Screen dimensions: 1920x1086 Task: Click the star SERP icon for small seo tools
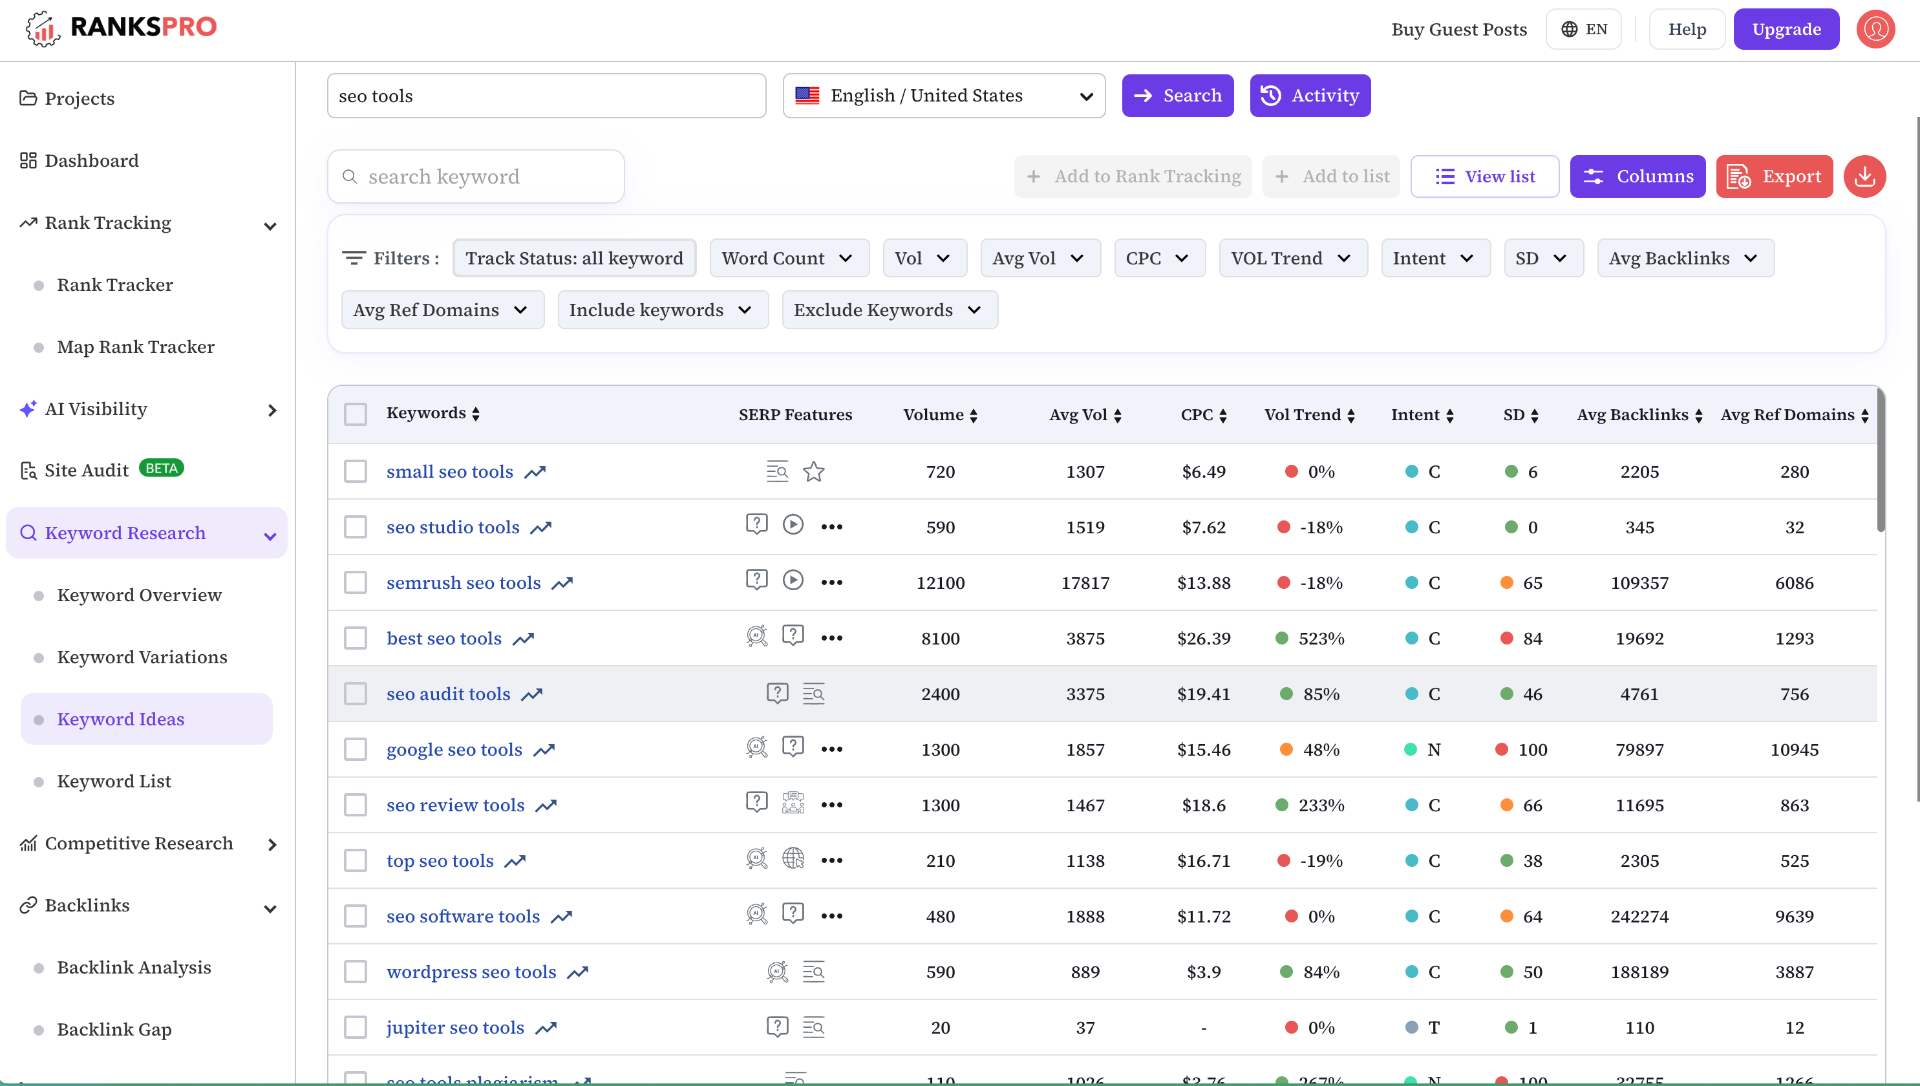coord(814,472)
